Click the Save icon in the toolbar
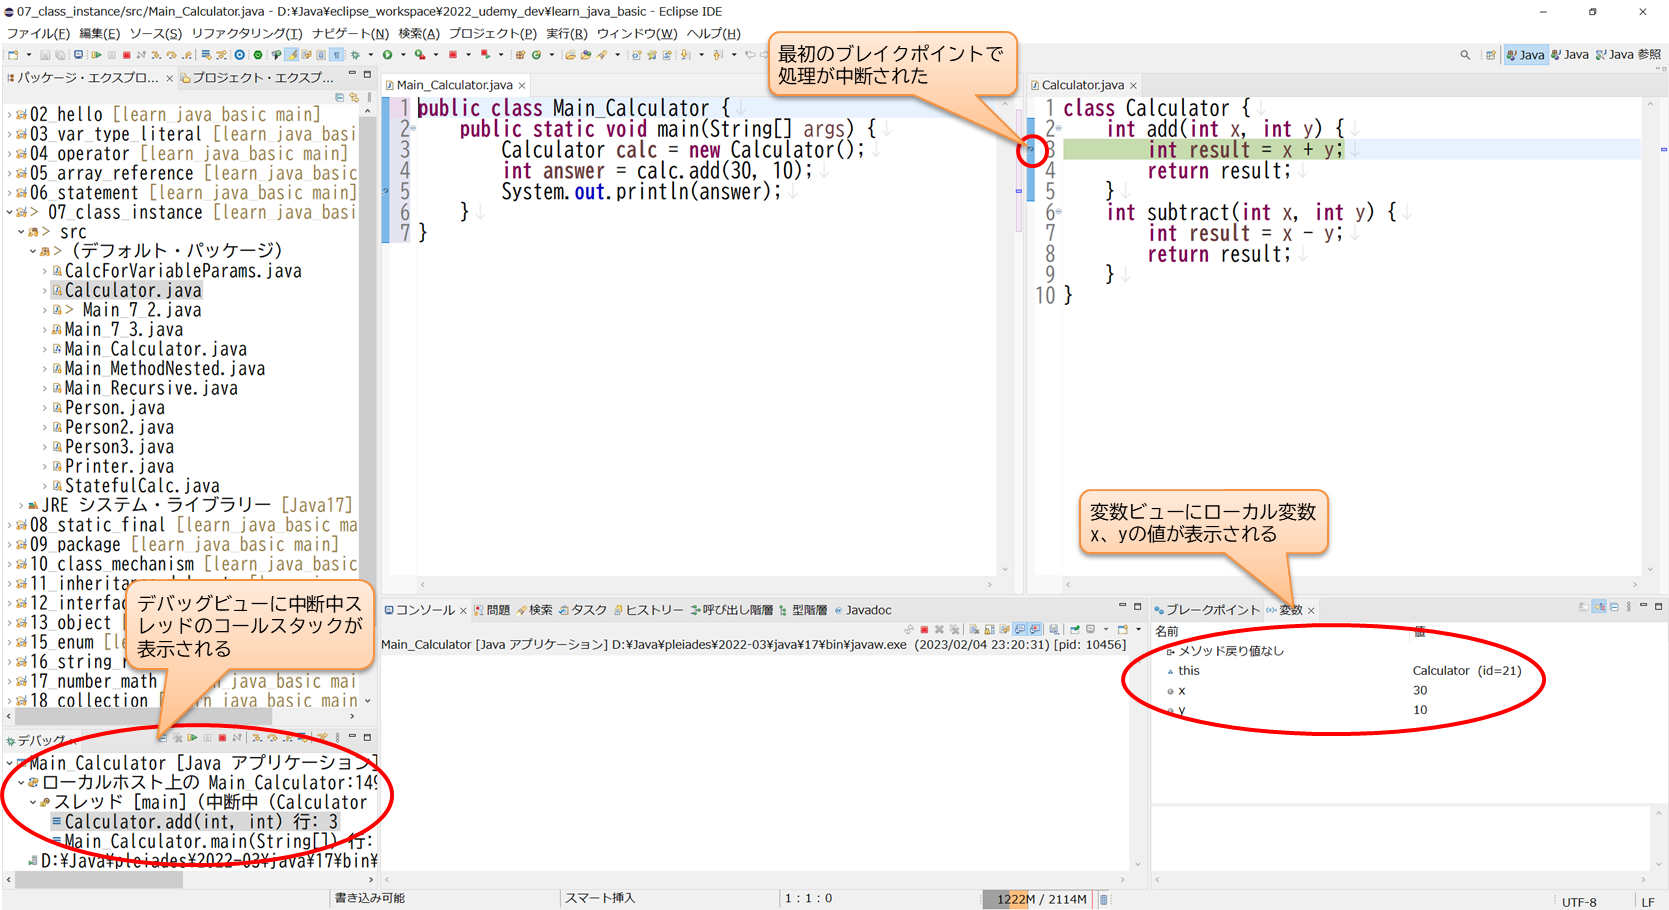Viewport: 1669px width, 910px height. [43, 56]
